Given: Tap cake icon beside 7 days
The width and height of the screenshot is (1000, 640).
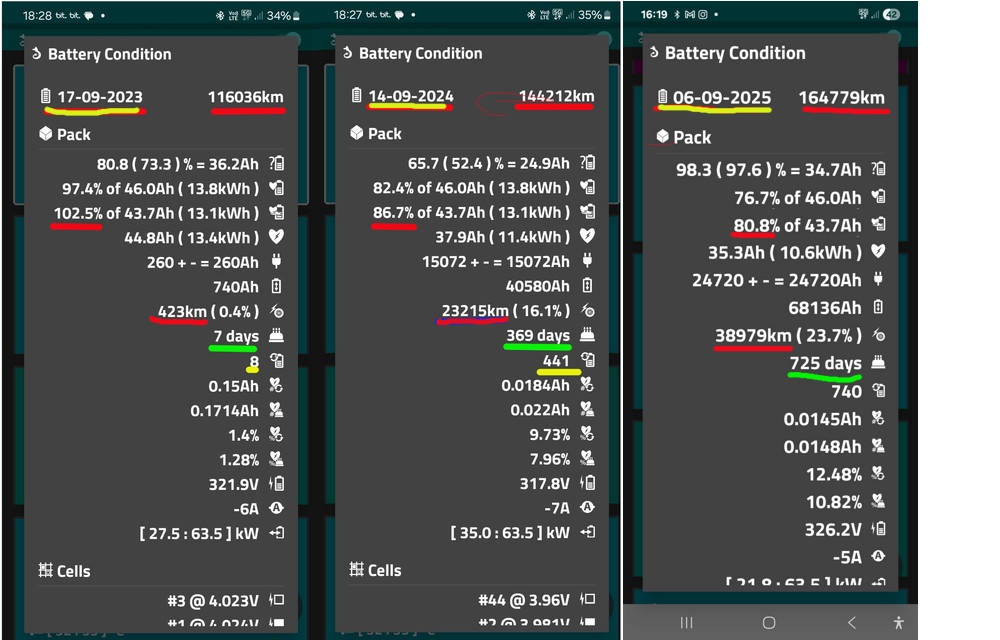Looking at the screenshot, I should pyautogui.click(x=276, y=335).
